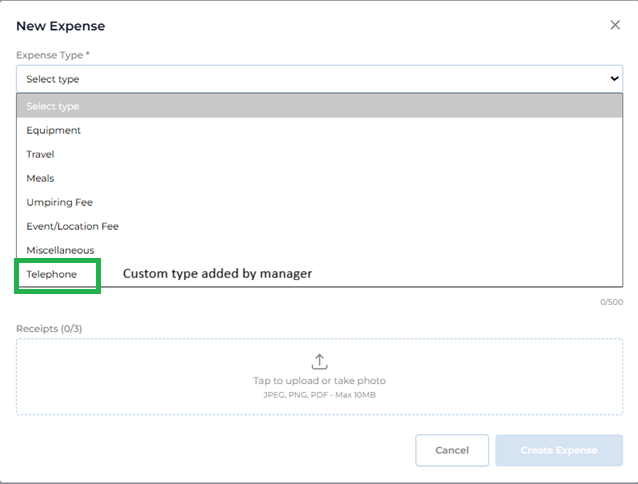Click the upload arrow icon
638x484 pixels.
pos(319,361)
